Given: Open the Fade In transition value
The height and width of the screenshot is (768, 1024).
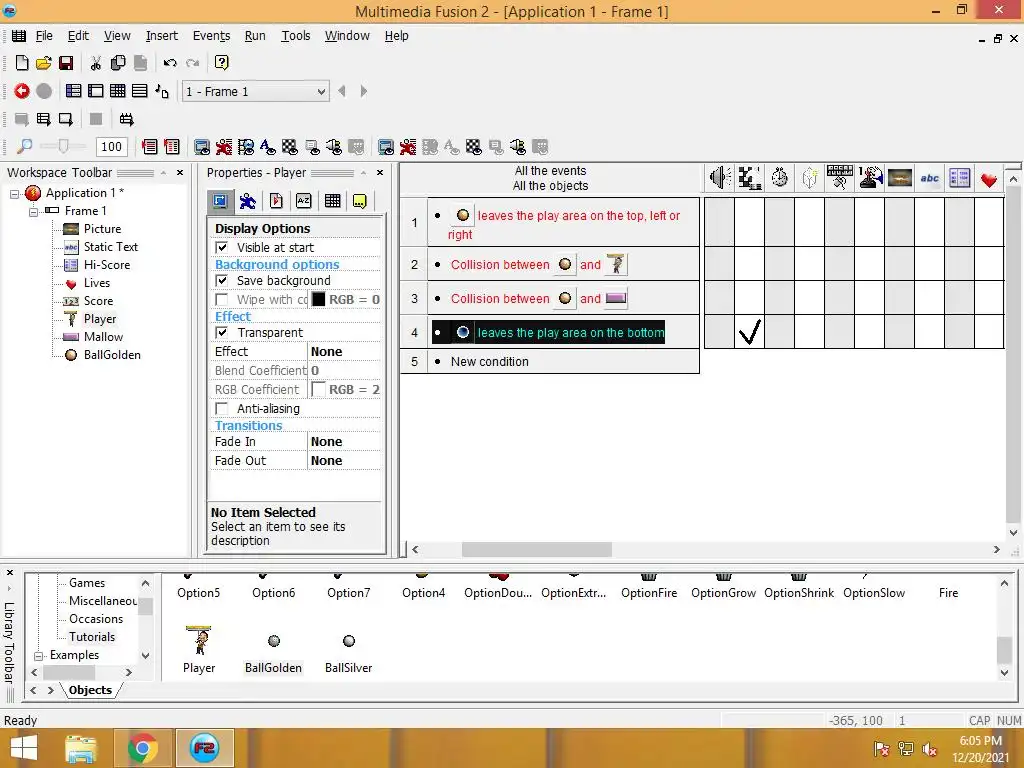Looking at the screenshot, I should (x=344, y=441).
